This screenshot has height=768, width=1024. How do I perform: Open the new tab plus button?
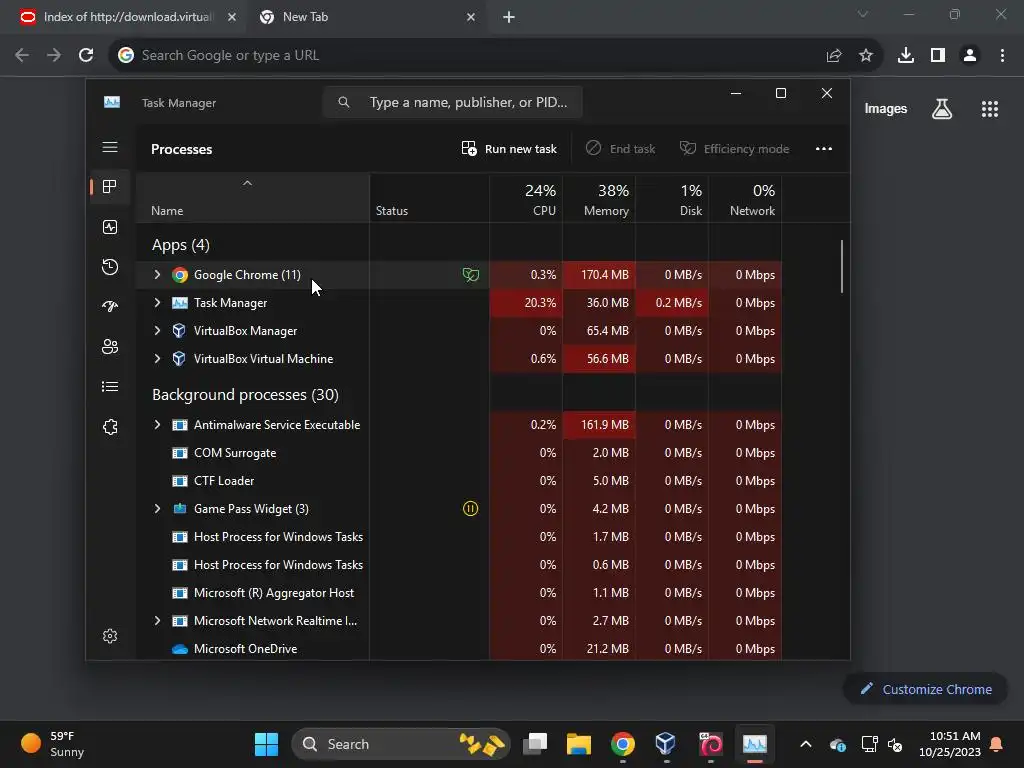pos(509,18)
